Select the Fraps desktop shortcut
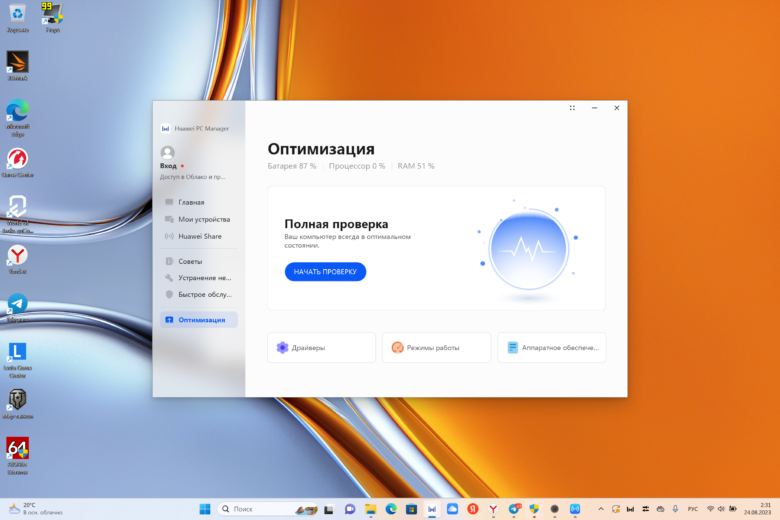This screenshot has height=520, width=780. [53, 17]
